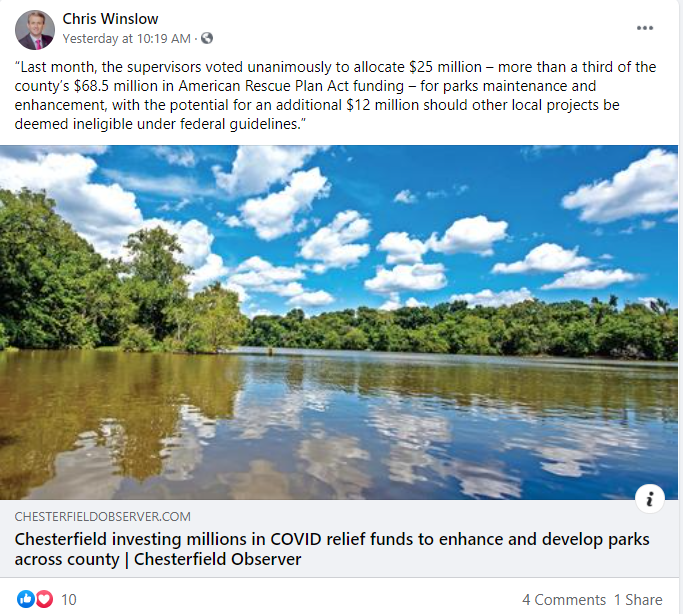Screen dimensions: 683x614
Task: Open Chris Winslow's profile via his name
Action: coord(110,19)
